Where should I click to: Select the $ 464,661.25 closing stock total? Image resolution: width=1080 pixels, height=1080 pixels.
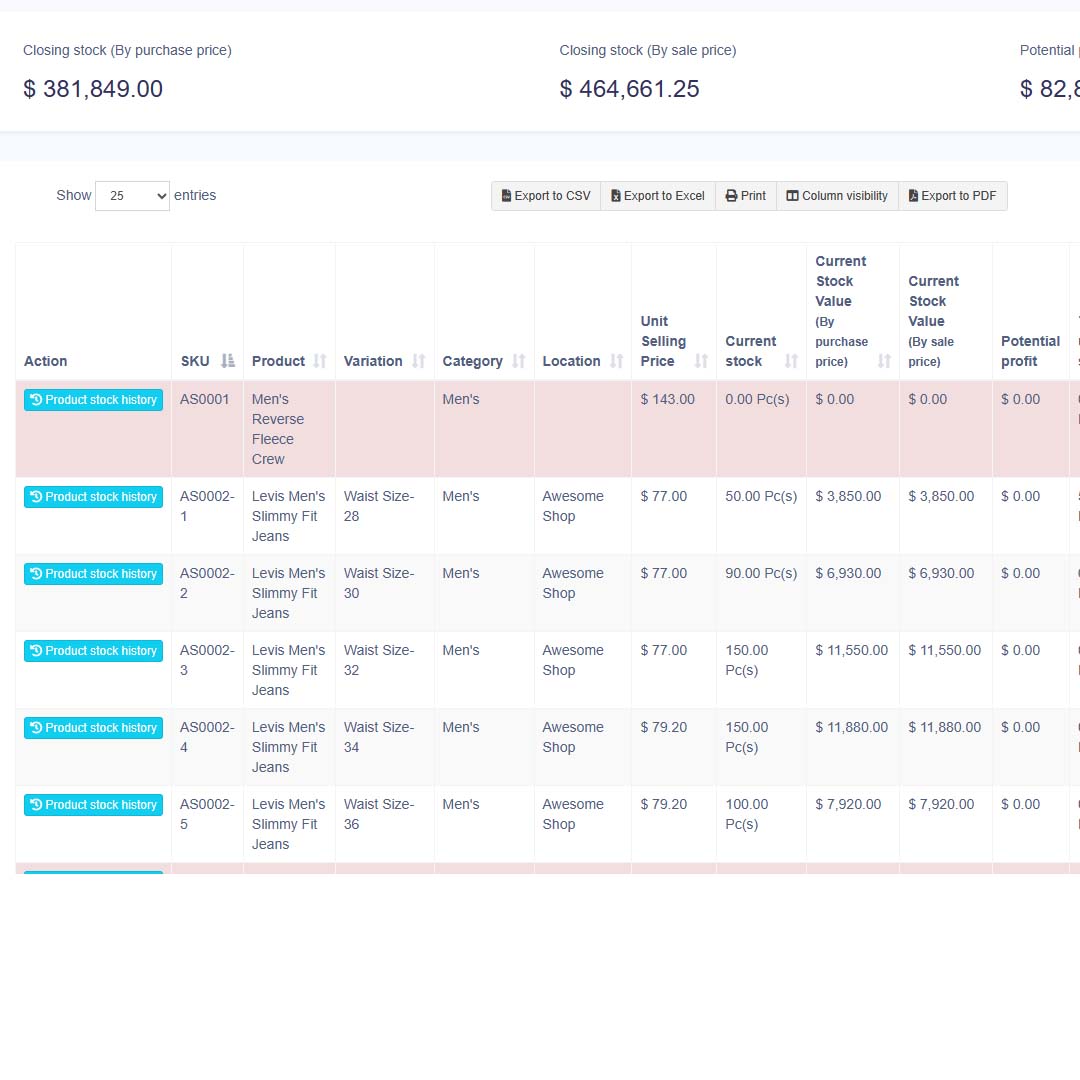click(630, 89)
